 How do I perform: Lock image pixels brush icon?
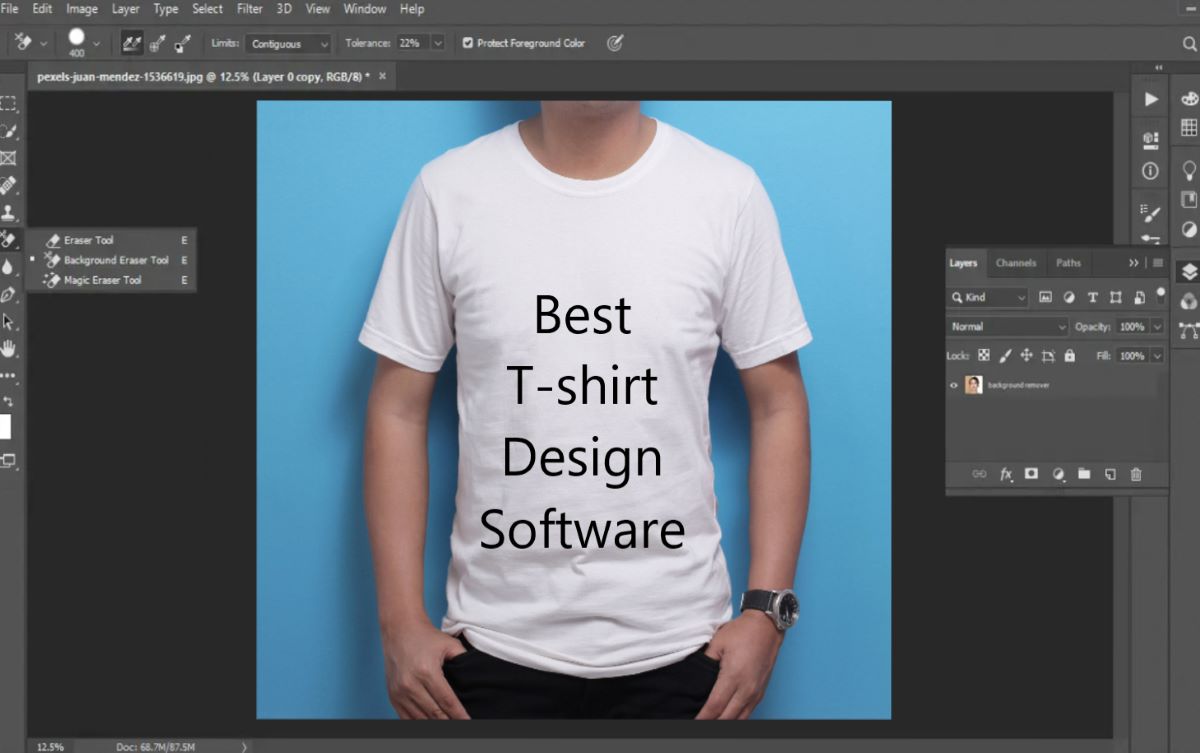(1006, 356)
